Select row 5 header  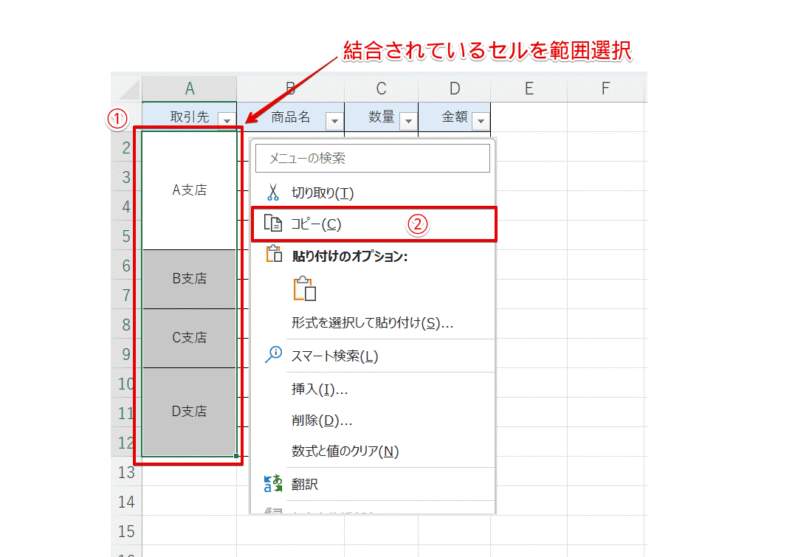(x=126, y=236)
